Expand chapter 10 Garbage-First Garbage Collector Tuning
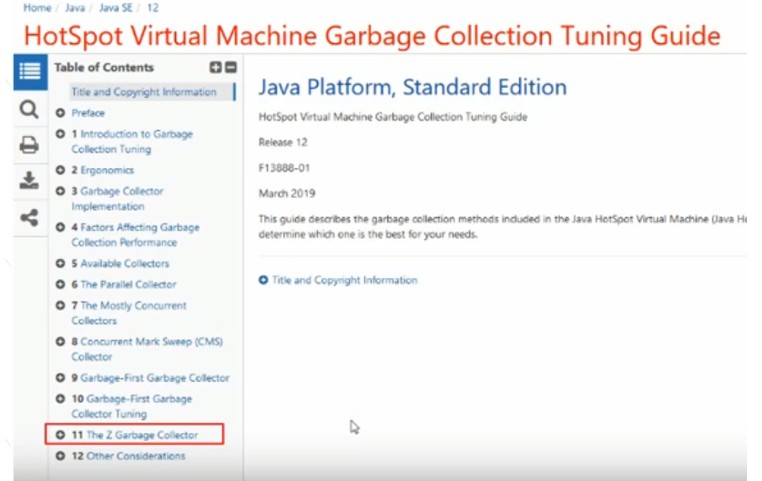Screen dimensions: 762x481 coord(60,398)
